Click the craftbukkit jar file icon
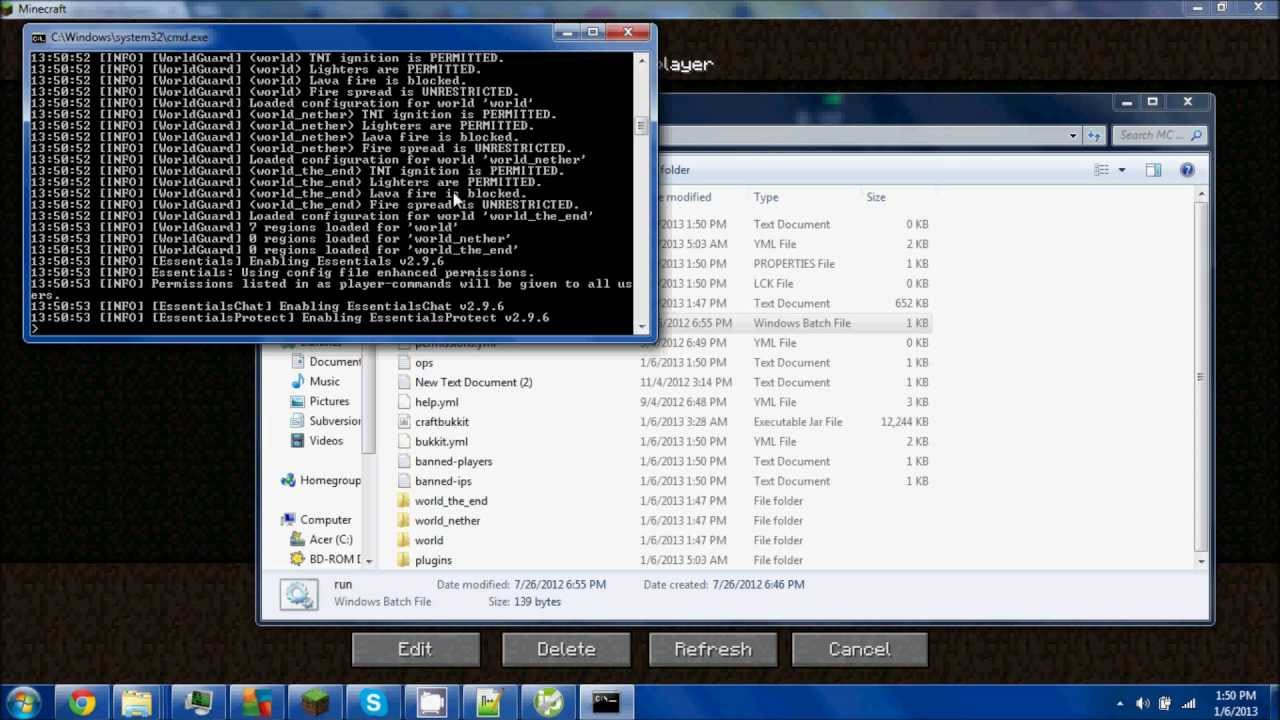1280x720 pixels. coord(404,422)
